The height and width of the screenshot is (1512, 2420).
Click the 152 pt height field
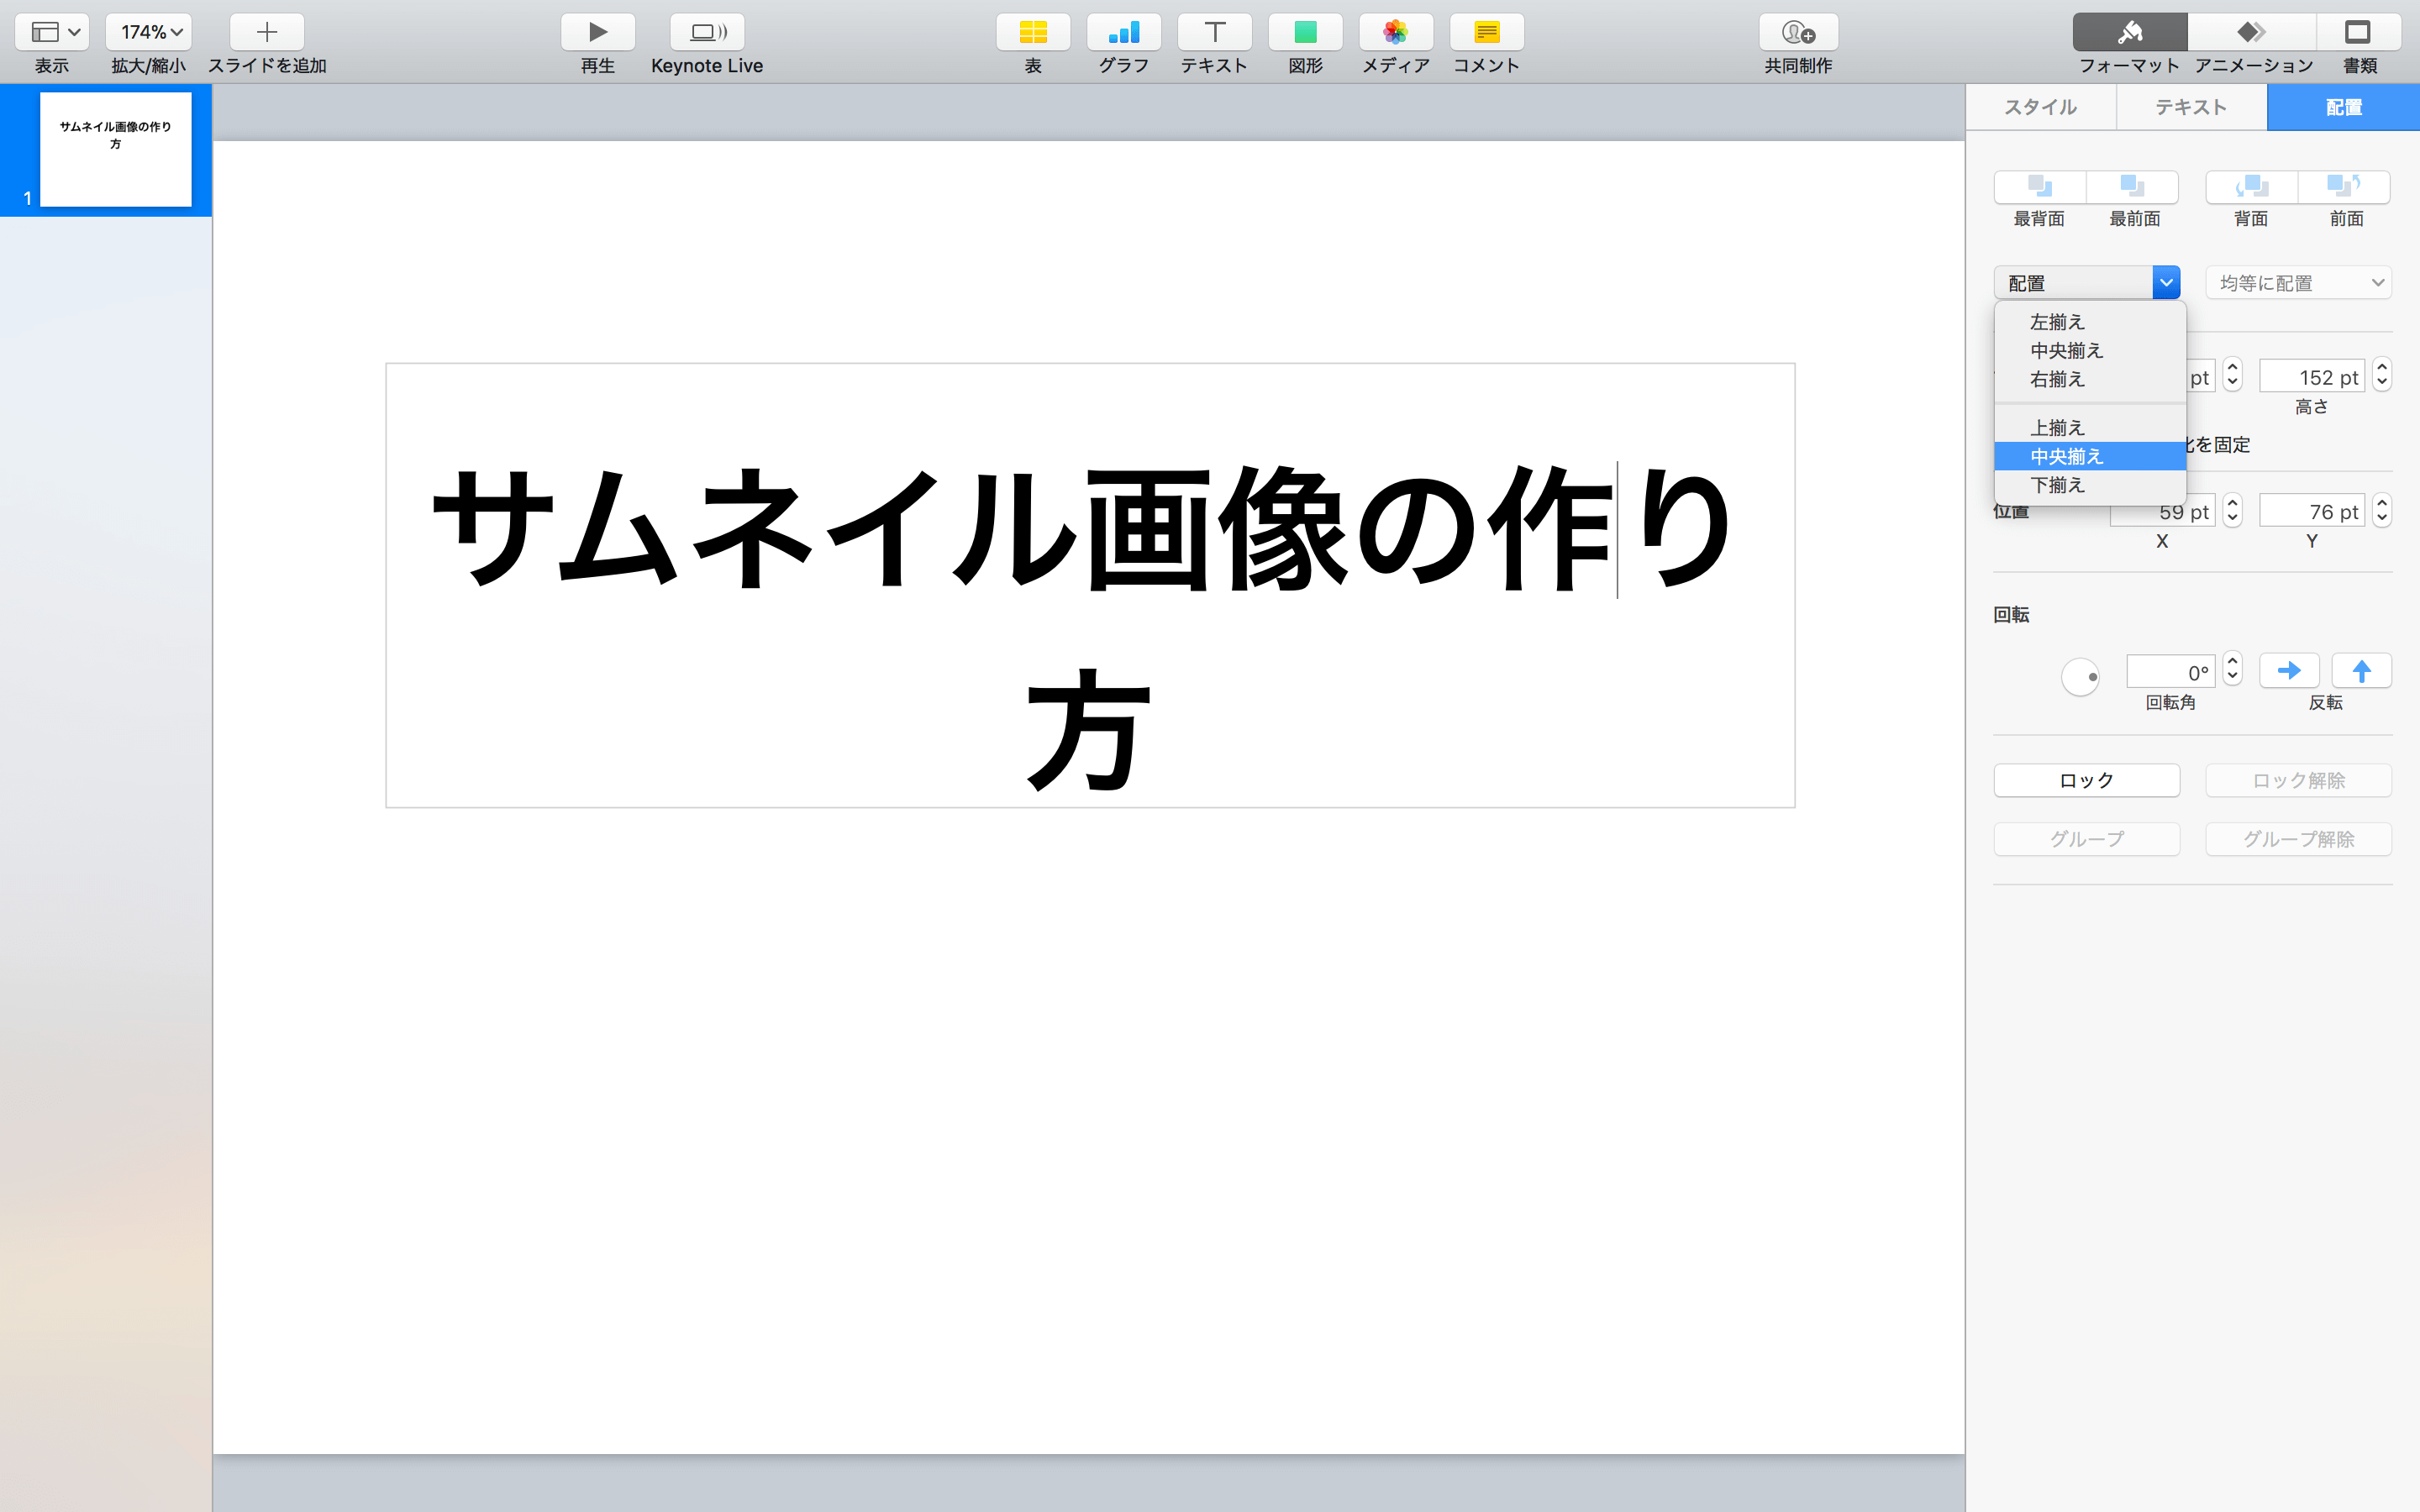tap(2312, 377)
